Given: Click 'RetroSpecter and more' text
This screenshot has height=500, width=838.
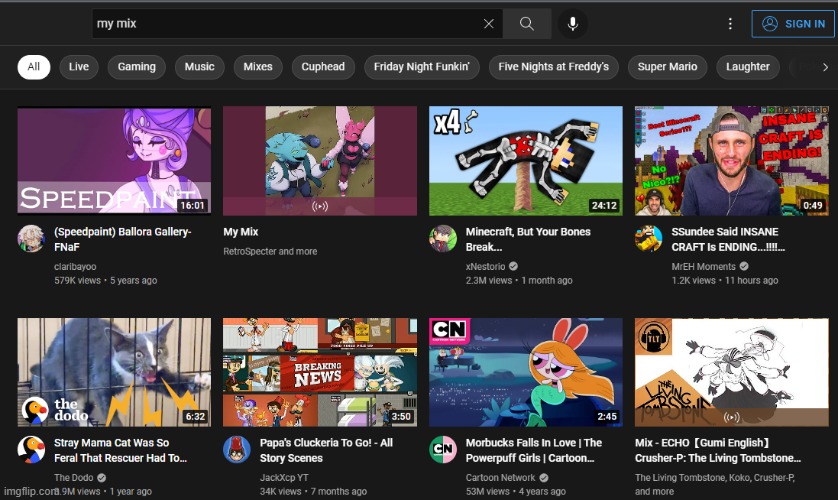Looking at the screenshot, I should coord(270,251).
